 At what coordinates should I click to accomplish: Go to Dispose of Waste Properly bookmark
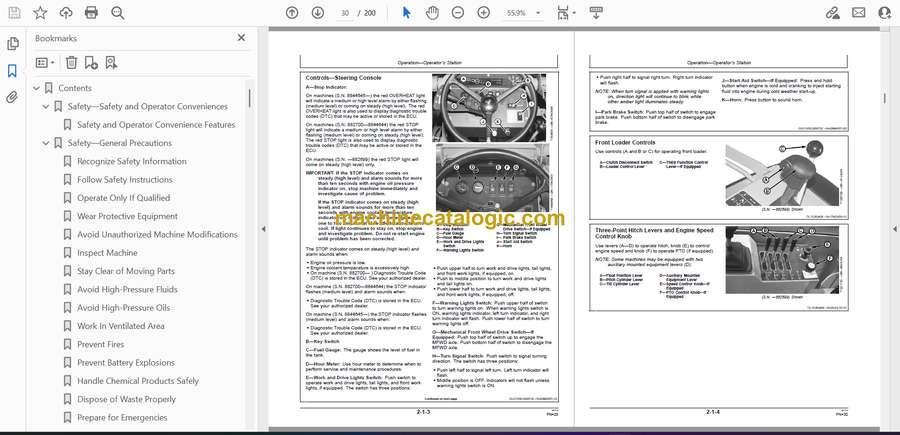(126, 399)
